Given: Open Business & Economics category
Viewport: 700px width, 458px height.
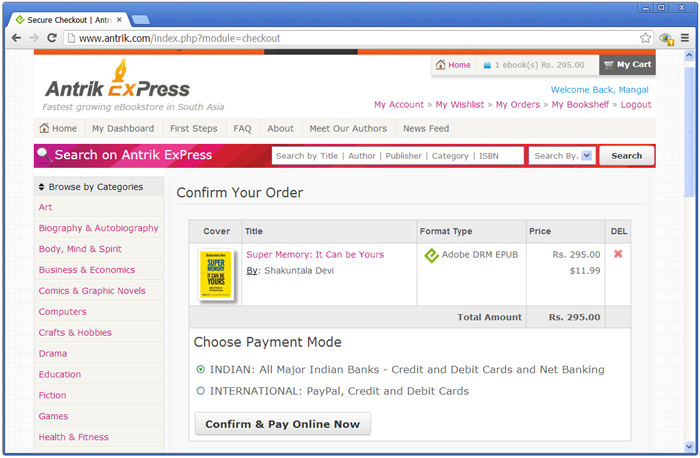Looking at the screenshot, I should click(x=87, y=270).
